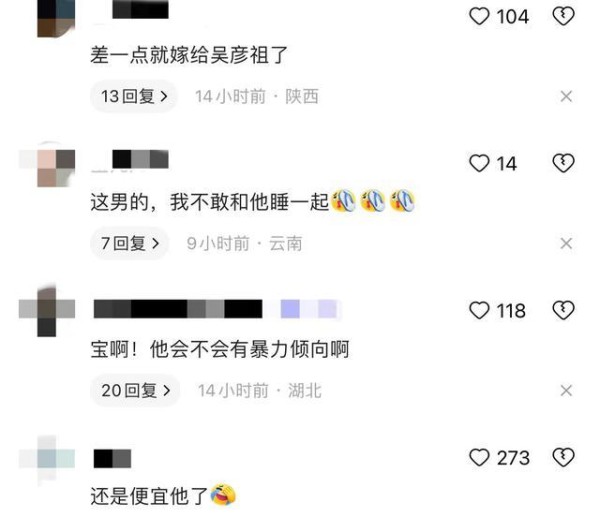Open username of the 暴力倾向 commenter
Screen dimensions: 600x517
pyautogui.click(x=178, y=309)
